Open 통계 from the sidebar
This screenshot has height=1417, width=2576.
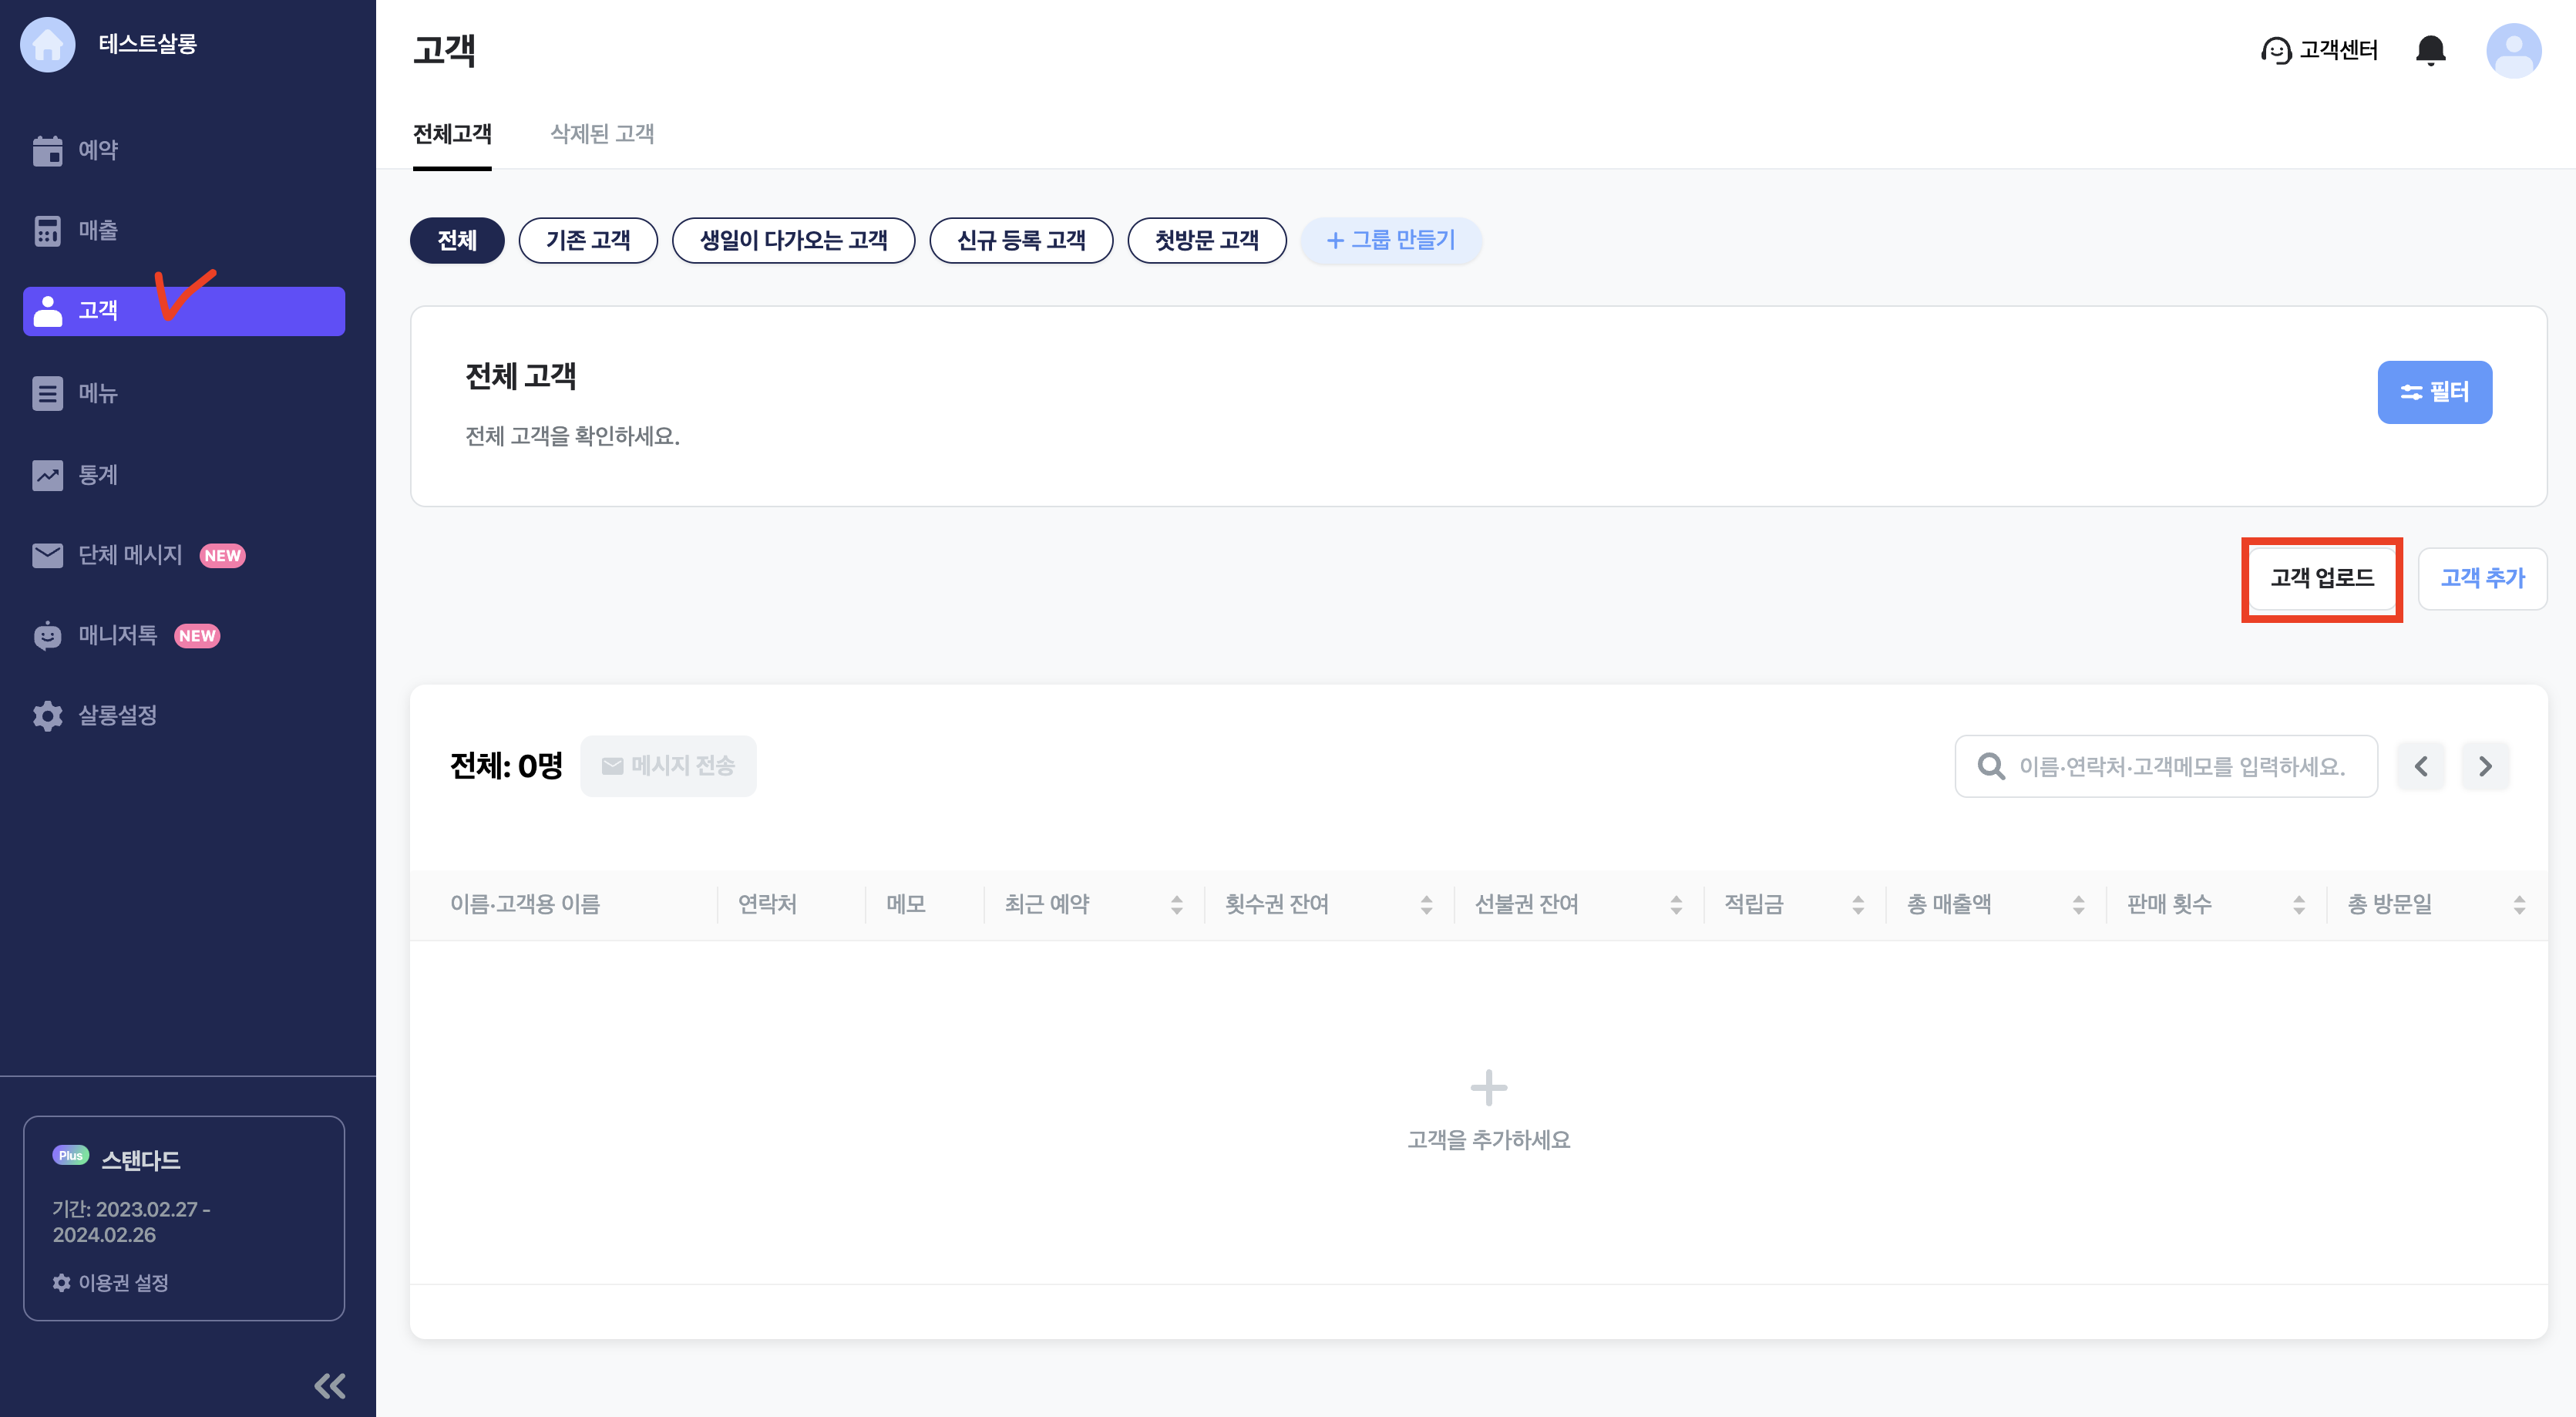tap(98, 475)
